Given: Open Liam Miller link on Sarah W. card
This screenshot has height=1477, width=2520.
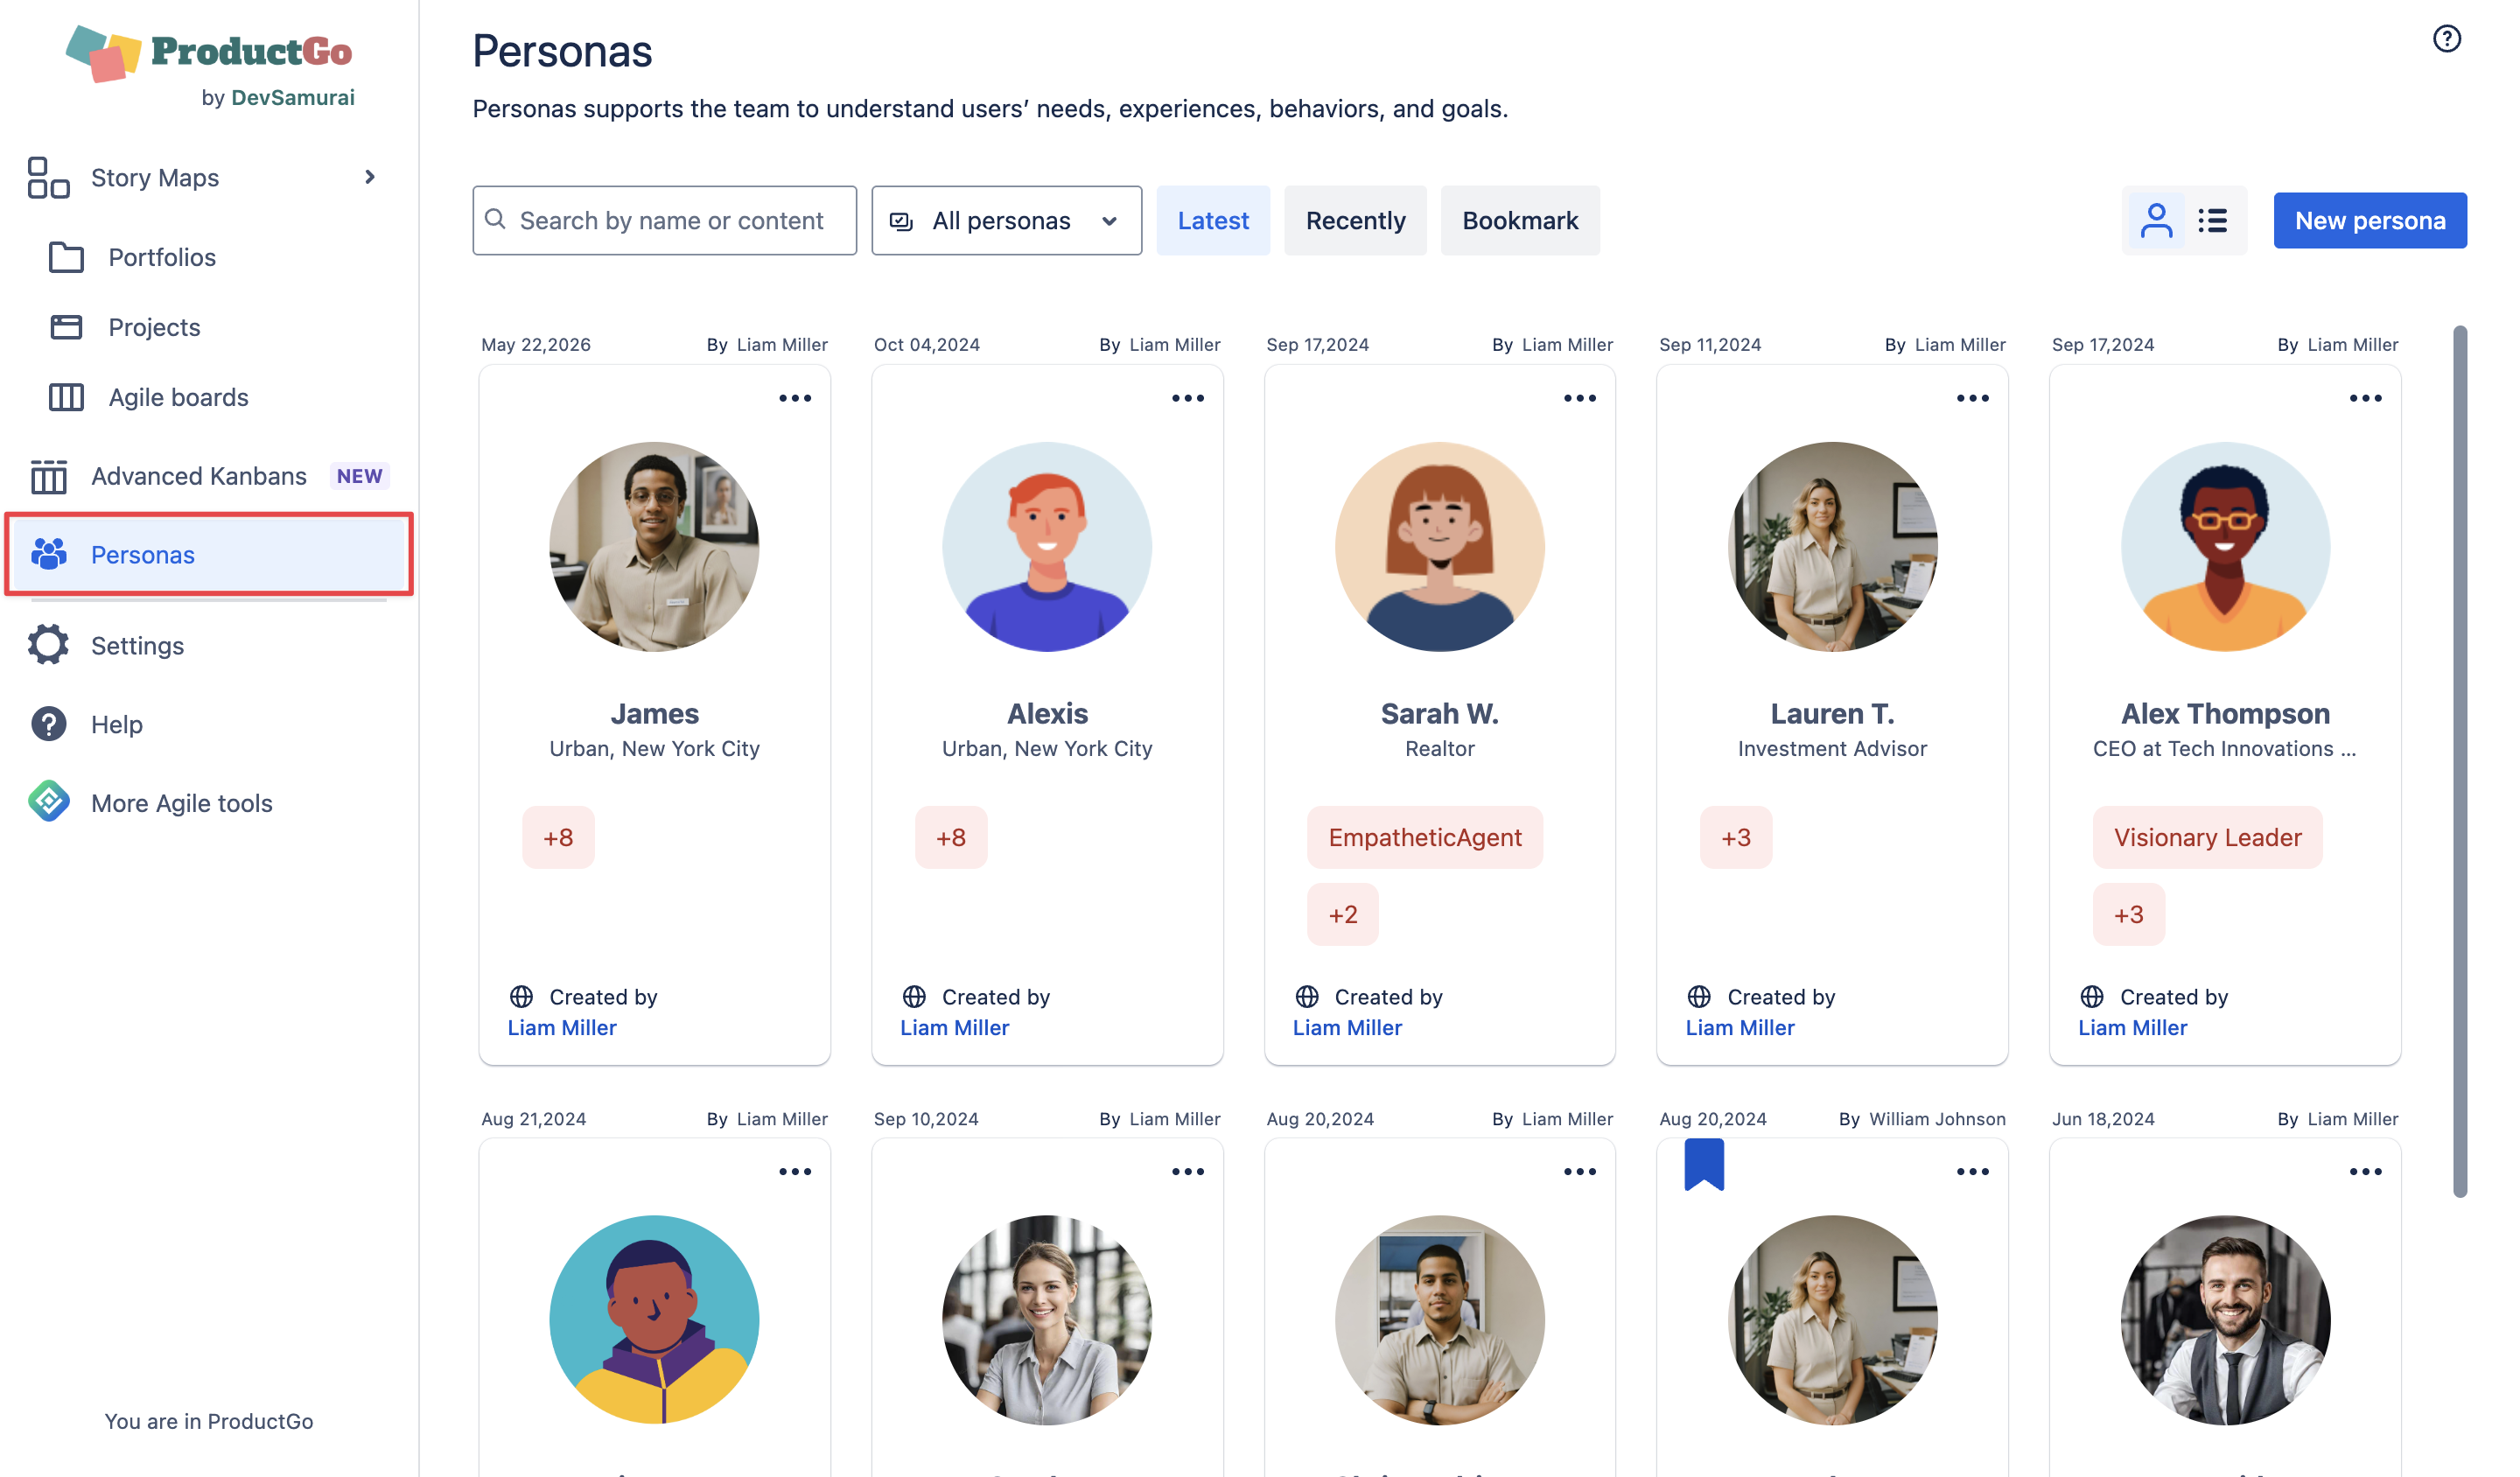Looking at the screenshot, I should (x=1347, y=1027).
